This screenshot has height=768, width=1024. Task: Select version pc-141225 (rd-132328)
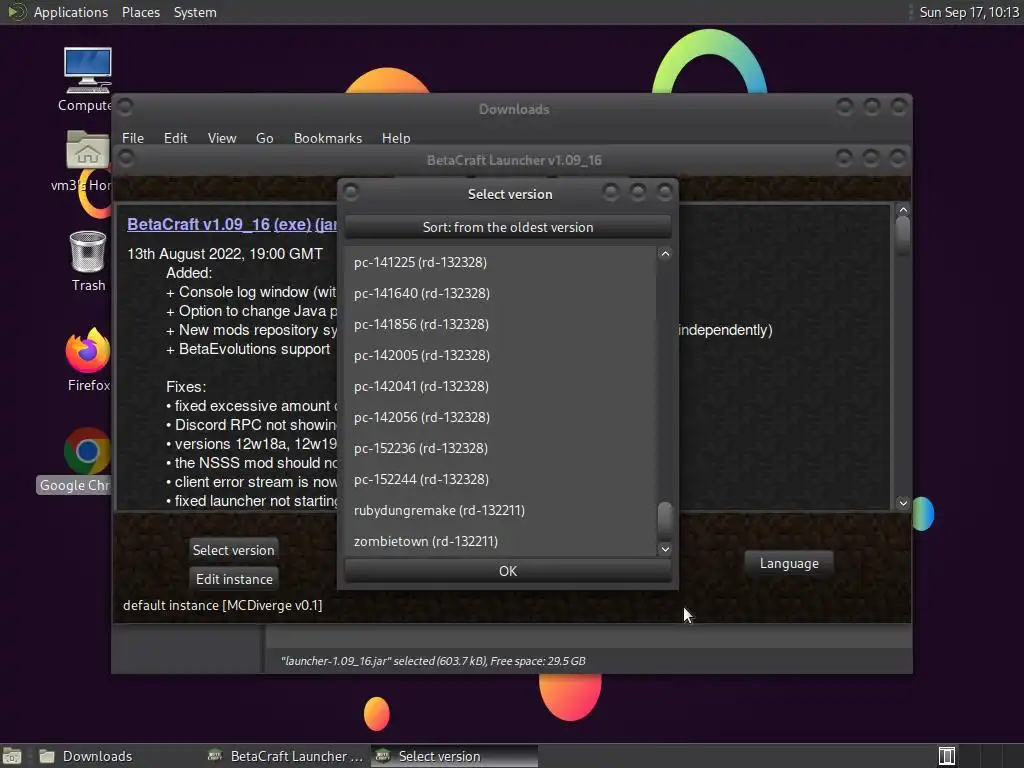500,262
